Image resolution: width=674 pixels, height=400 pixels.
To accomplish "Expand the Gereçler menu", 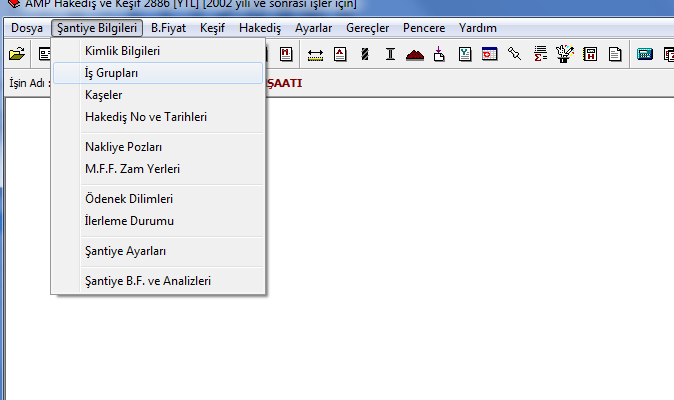I will pos(367,28).
